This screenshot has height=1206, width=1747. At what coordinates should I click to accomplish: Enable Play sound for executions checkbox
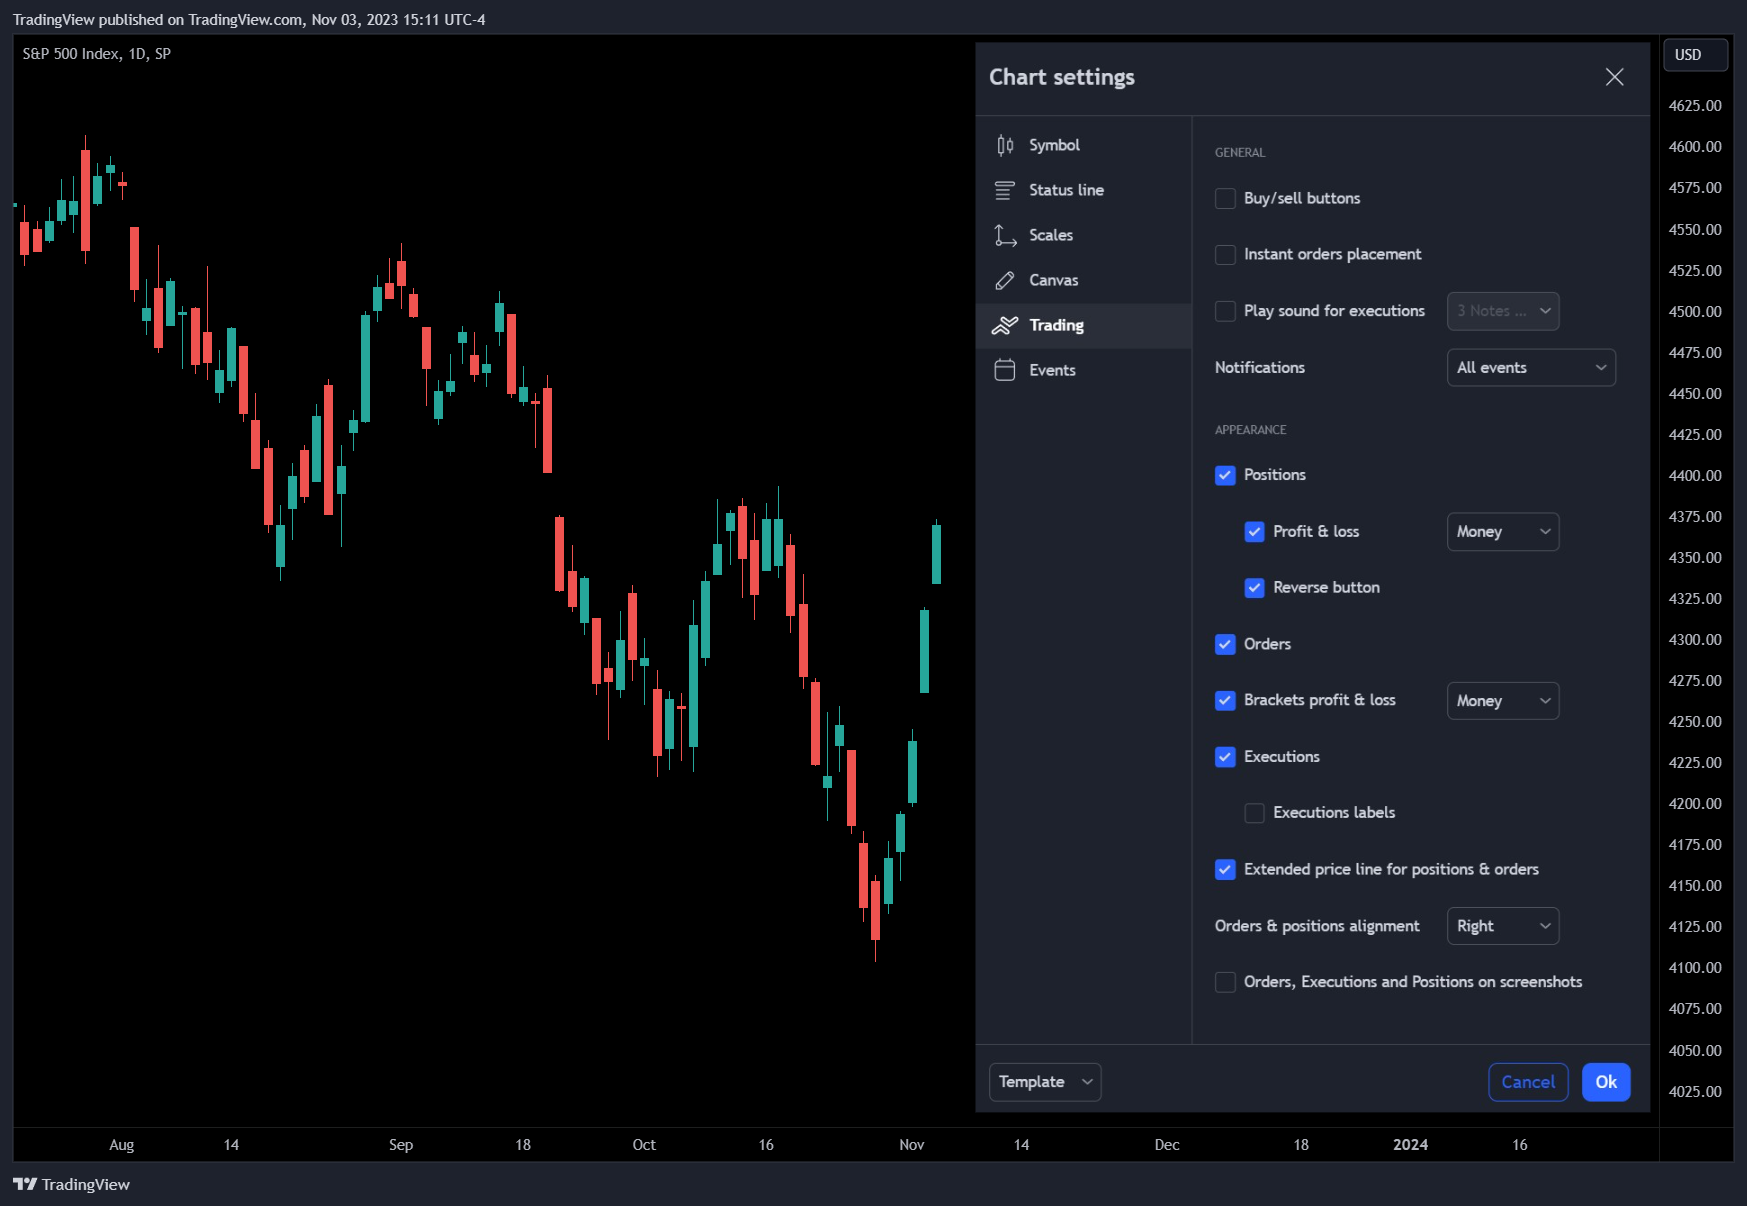pyautogui.click(x=1225, y=311)
